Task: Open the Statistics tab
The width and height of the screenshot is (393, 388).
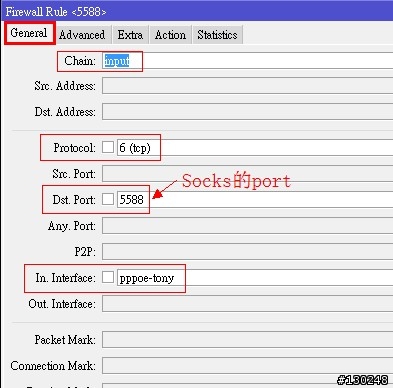Action: point(217,35)
